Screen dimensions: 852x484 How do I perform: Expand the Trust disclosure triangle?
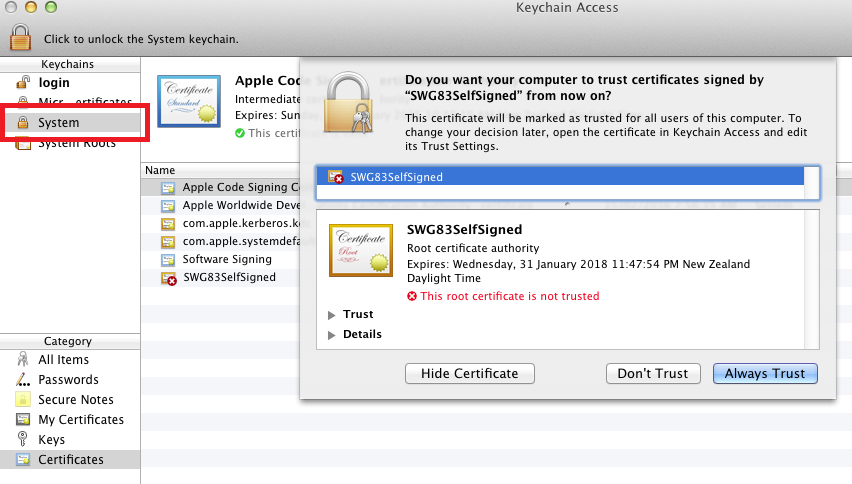point(332,315)
